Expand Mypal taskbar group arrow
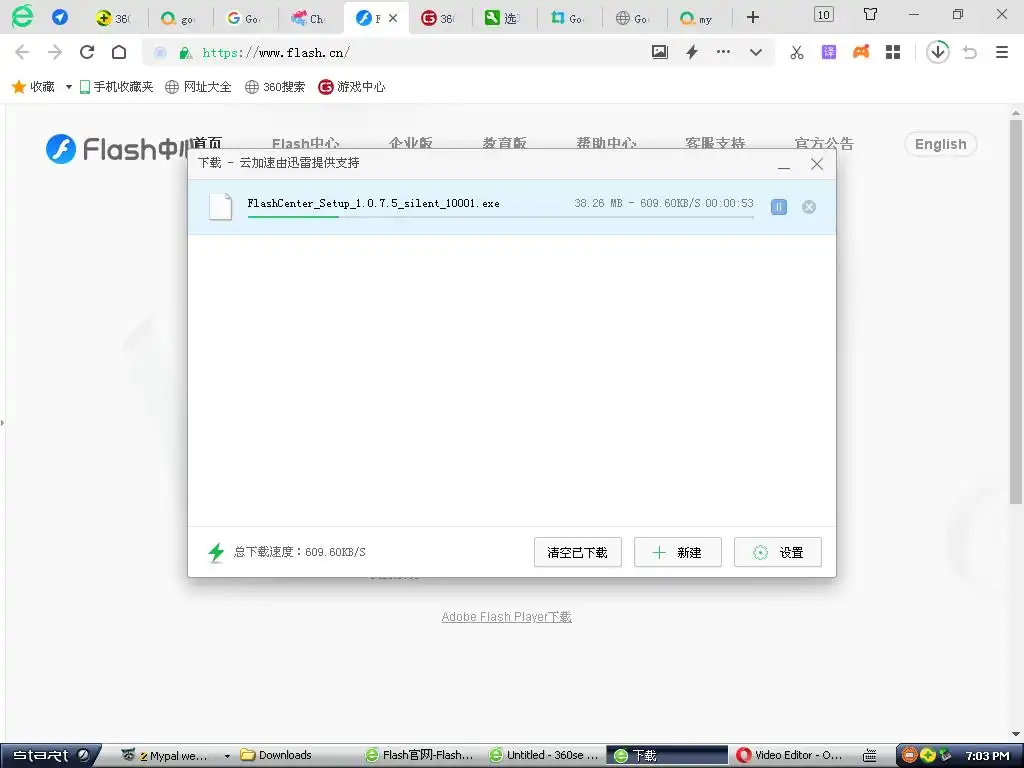 point(227,756)
